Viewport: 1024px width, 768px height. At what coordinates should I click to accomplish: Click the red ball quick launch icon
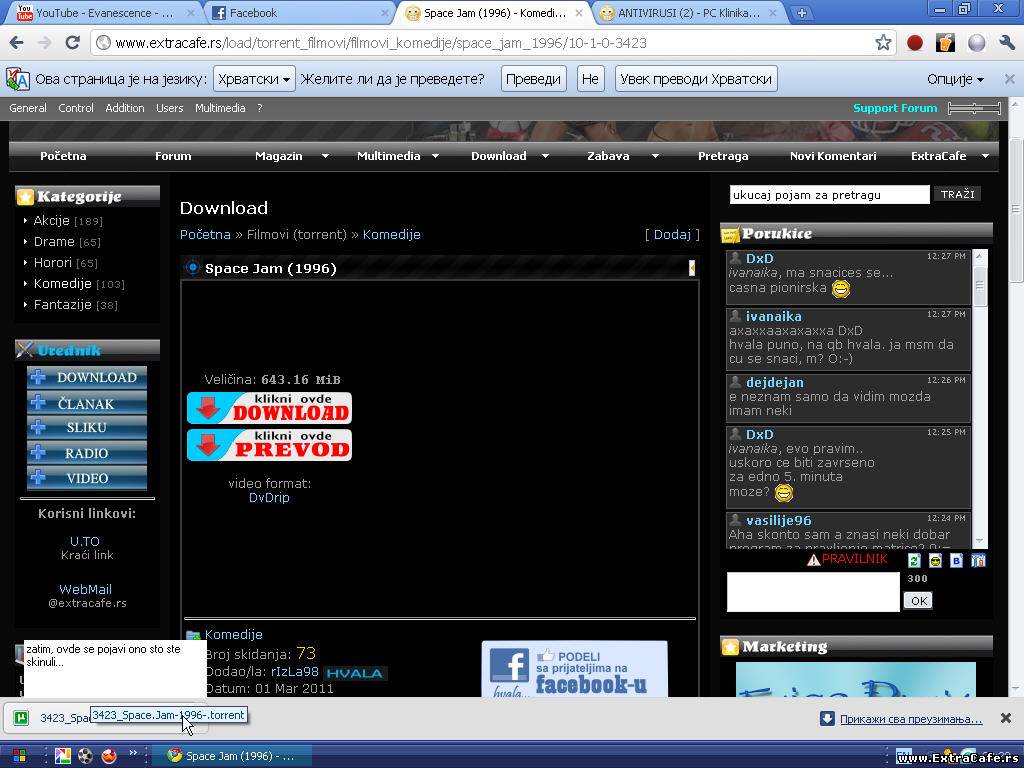pos(108,756)
